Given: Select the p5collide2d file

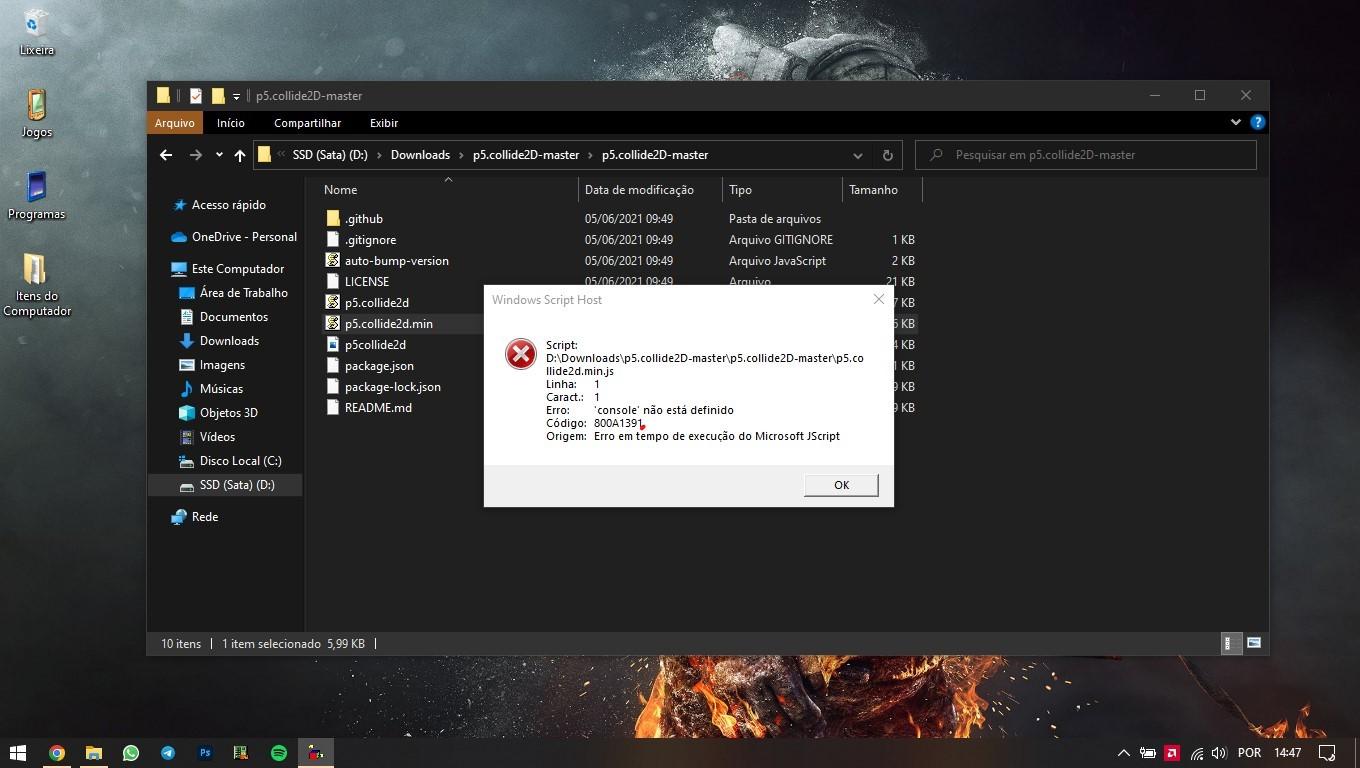Looking at the screenshot, I should (375, 345).
